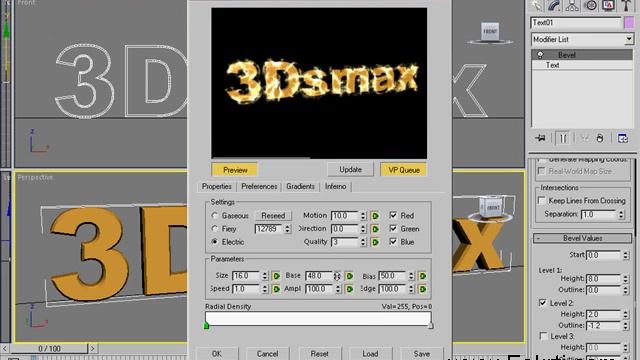Click the green animate button beside Ampl
The image size is (640, 360).
[x=349, y=289]
